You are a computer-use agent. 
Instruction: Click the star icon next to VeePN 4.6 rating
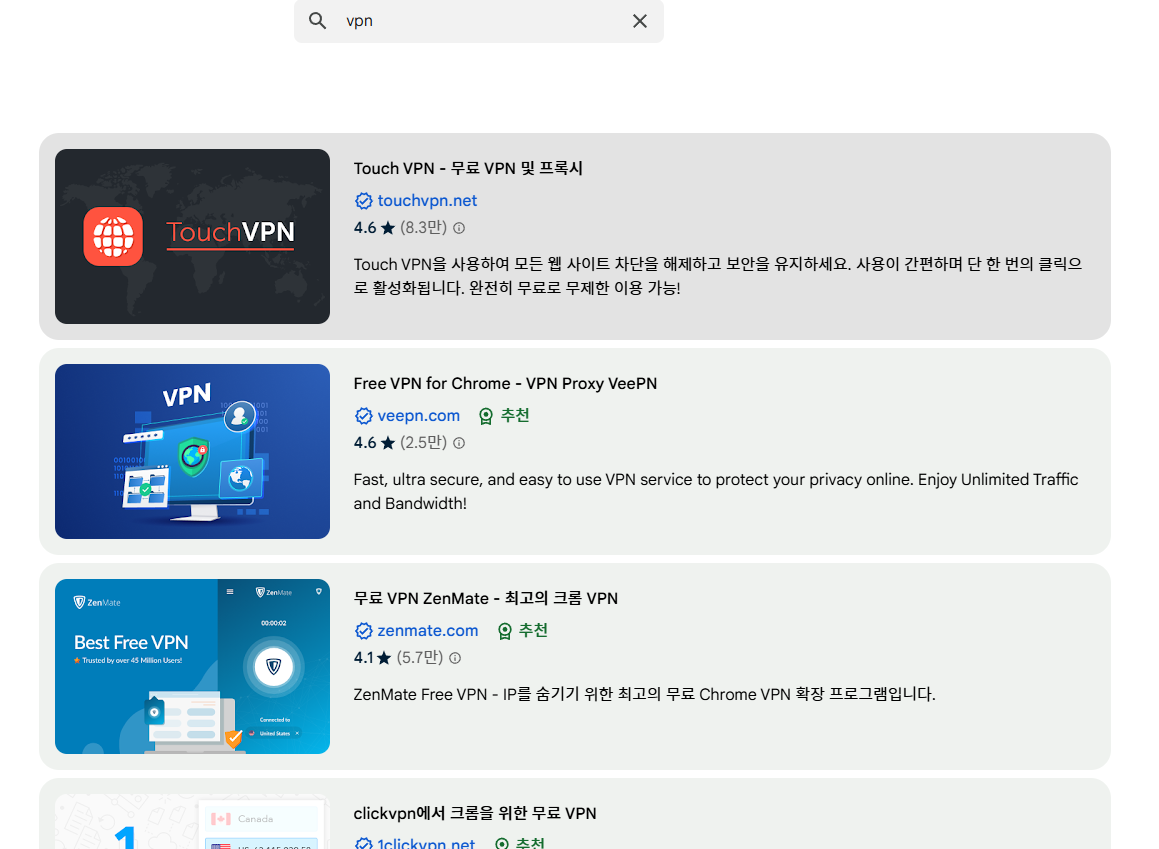[x=388, y=443]
